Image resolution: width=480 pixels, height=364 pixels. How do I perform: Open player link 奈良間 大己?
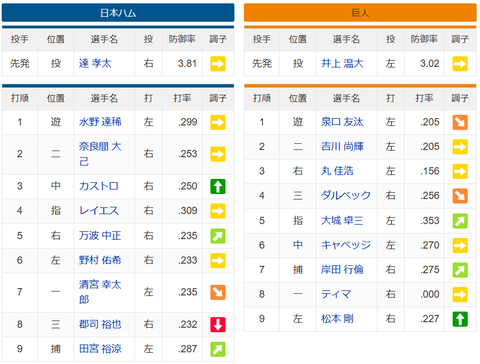[100, 154]
